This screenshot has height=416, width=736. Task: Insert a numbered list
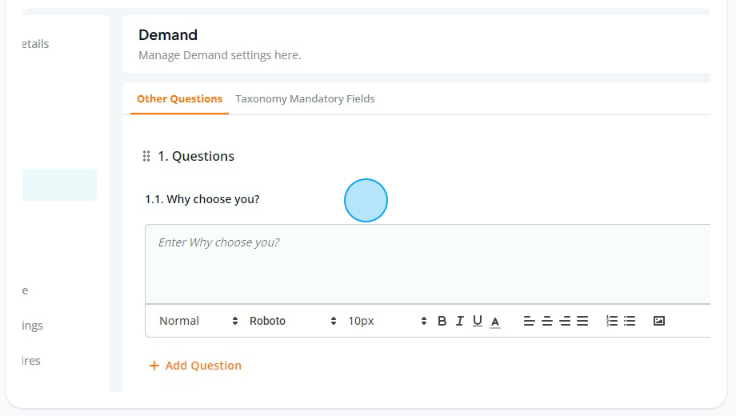coord(612,321)
